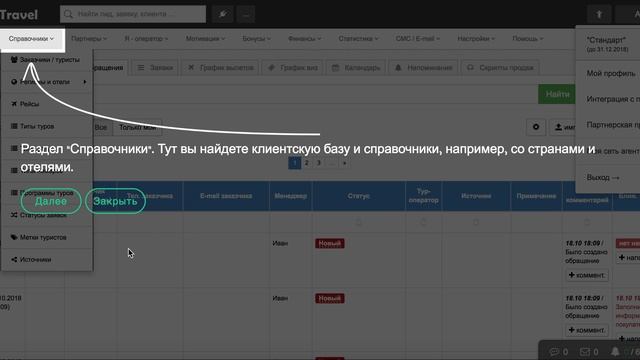Screen dimensions: 640x360
Task: Sort by Тур-оператор column header
Action: [423, 196]
